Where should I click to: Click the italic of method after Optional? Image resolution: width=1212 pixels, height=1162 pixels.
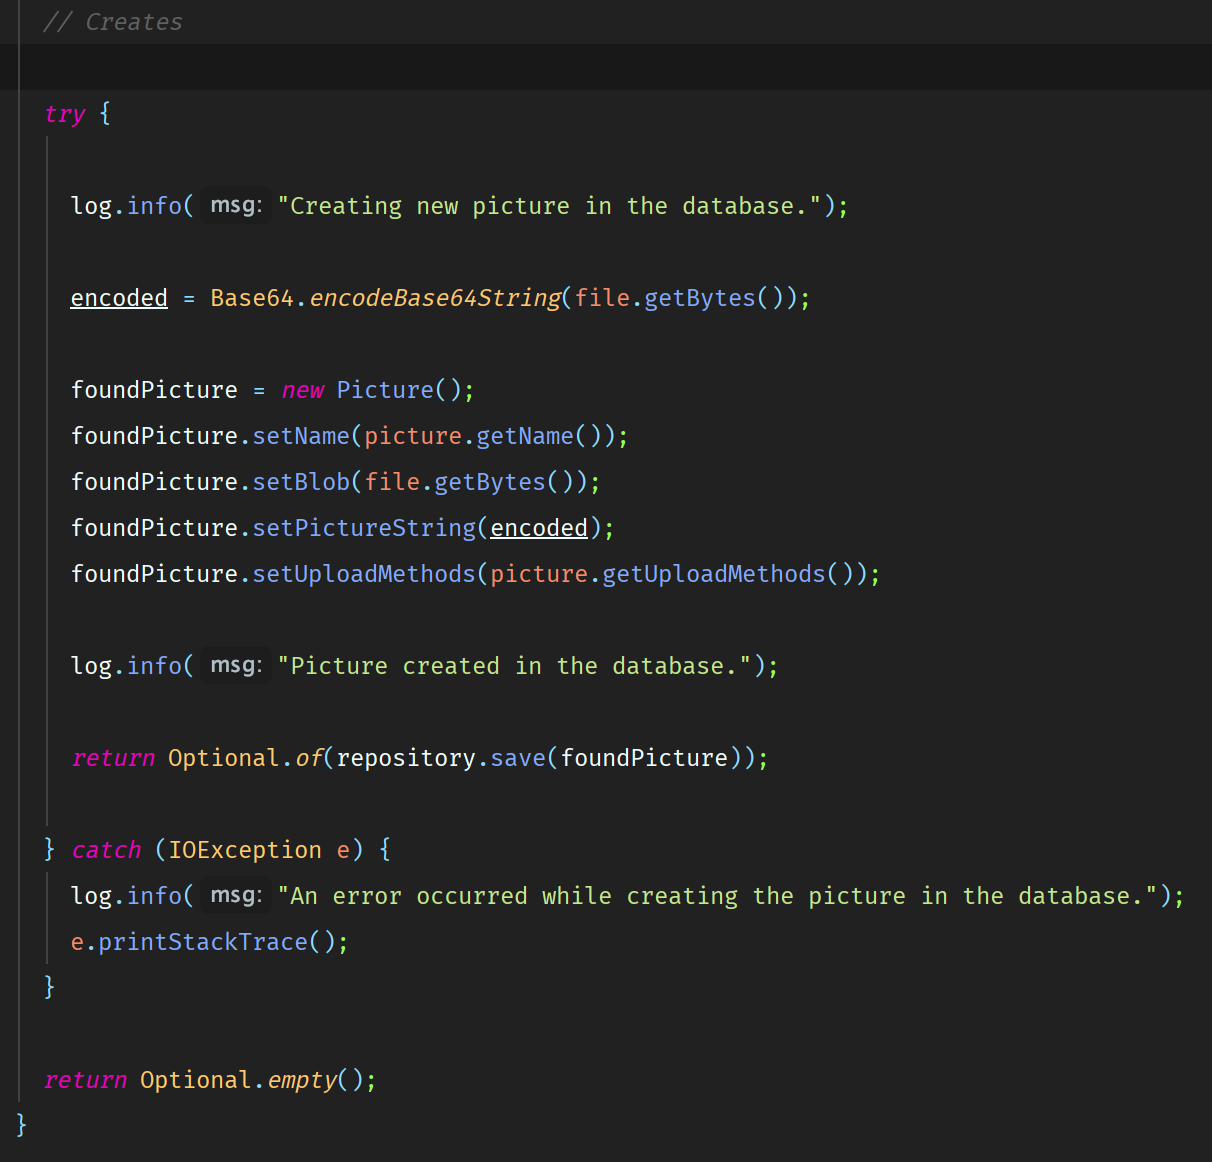coord(308,758)
